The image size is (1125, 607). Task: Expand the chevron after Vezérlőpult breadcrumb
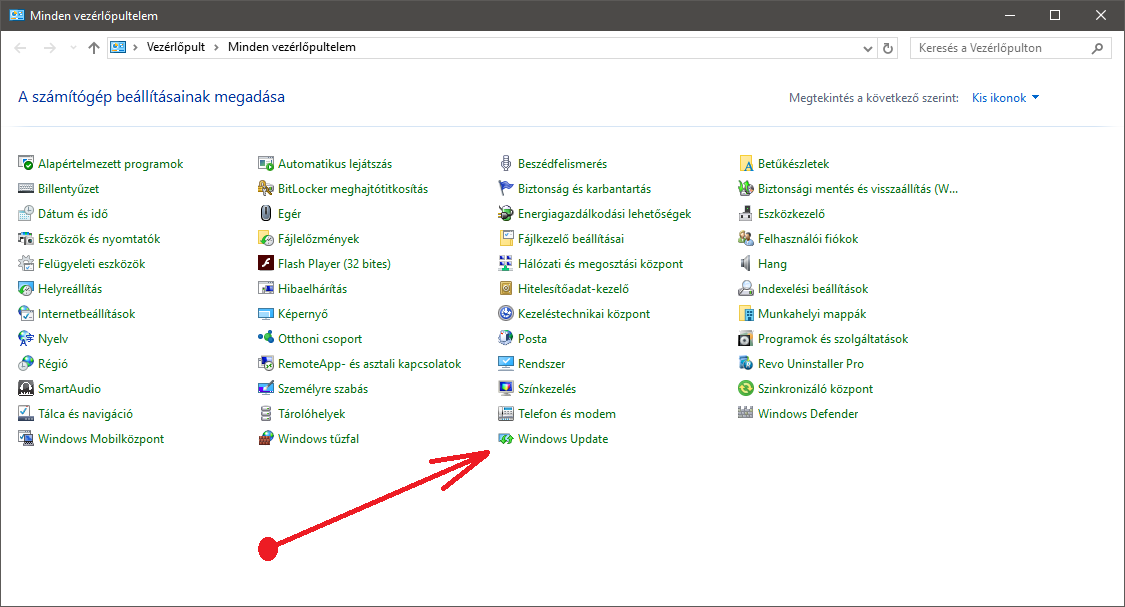click(x=216, y=47)
